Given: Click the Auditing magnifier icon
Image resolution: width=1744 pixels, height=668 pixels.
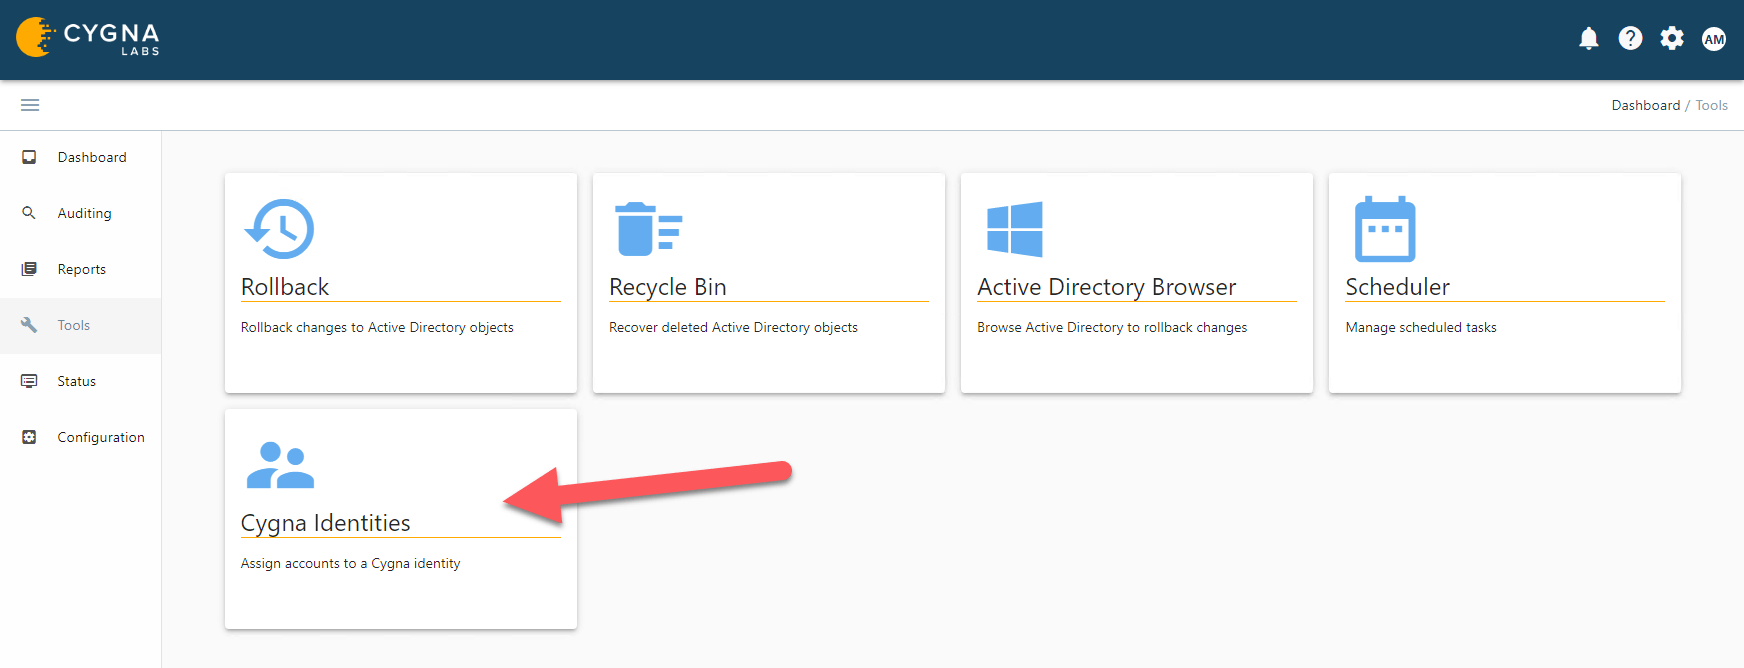Looking at the screenshot, I should tap(29, 213).
